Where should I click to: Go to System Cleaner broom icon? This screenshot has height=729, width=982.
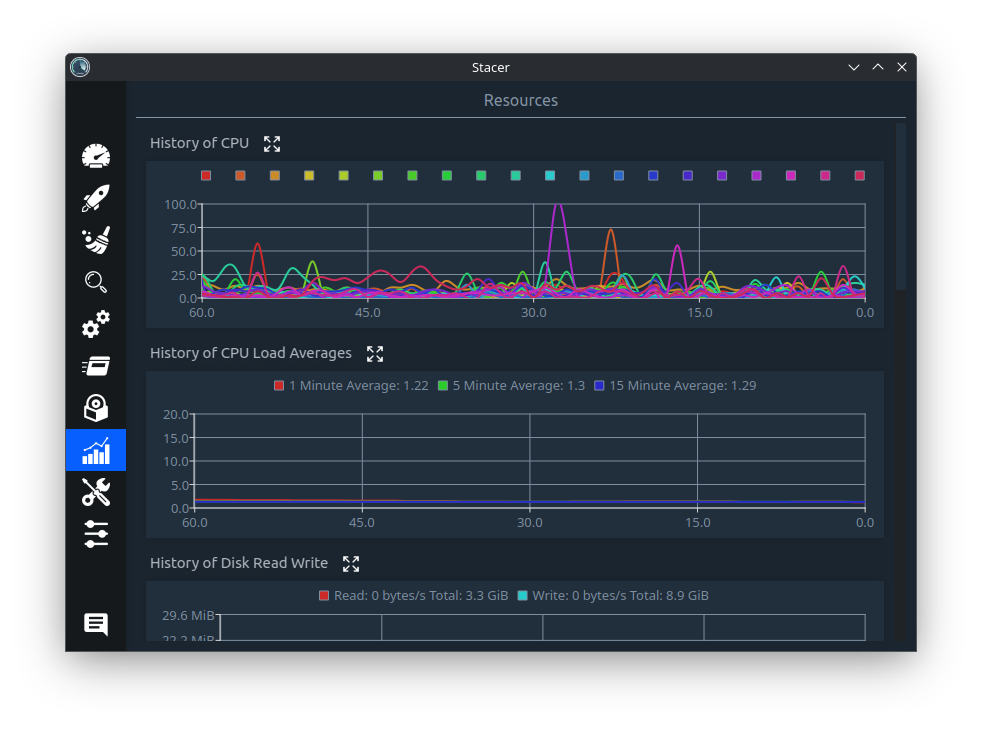[96, 240]
